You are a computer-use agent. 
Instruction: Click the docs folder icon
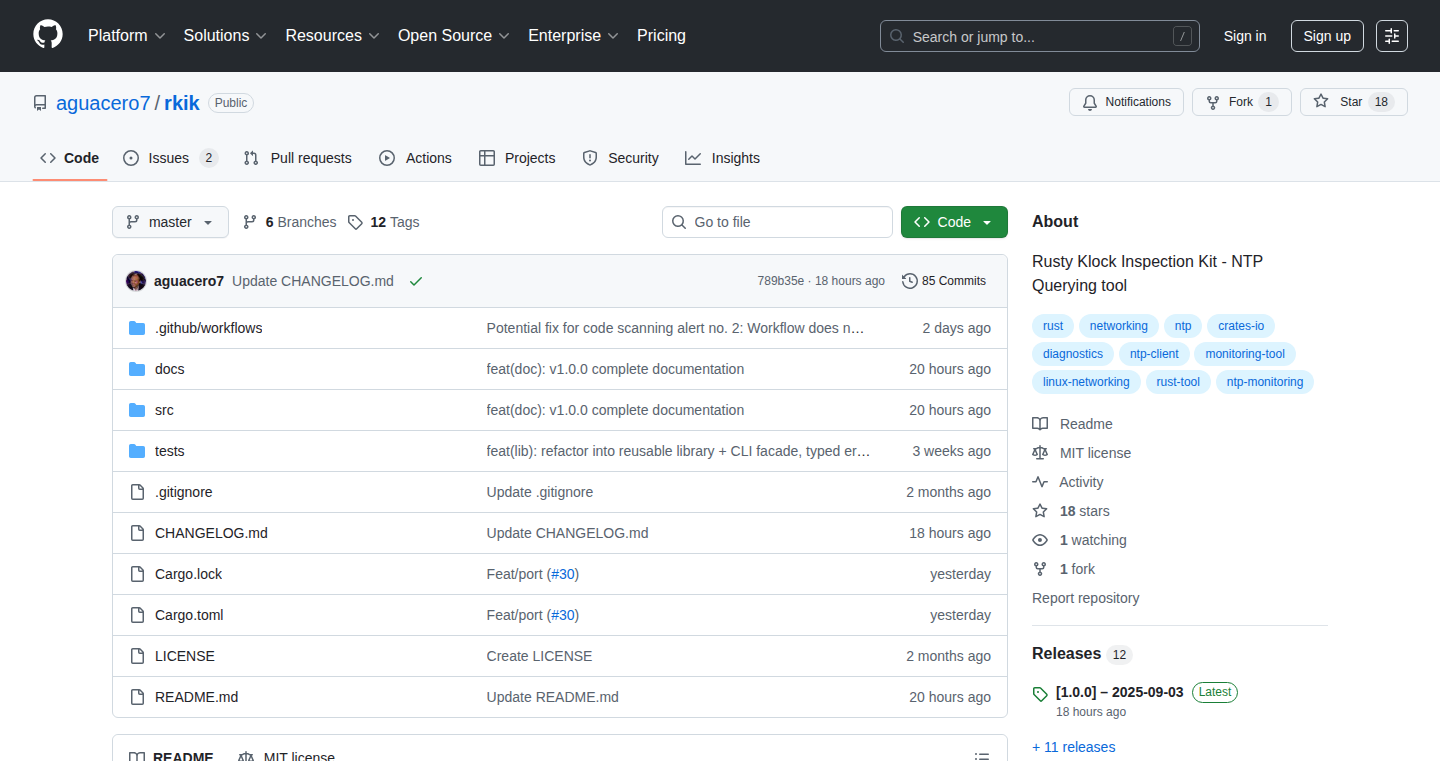pos(137,369)
